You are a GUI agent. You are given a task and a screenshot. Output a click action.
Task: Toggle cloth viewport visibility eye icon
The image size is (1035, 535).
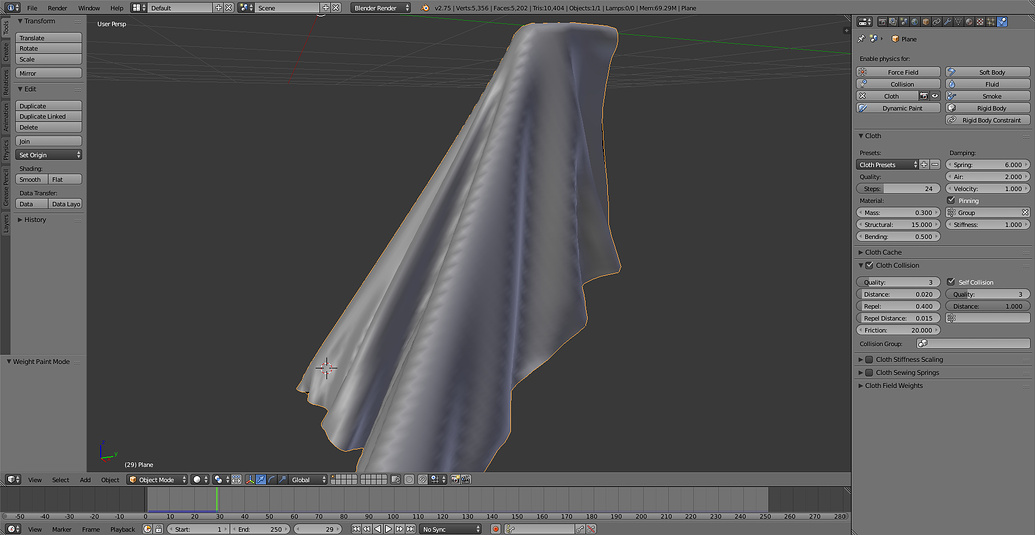tap(935, 96)
